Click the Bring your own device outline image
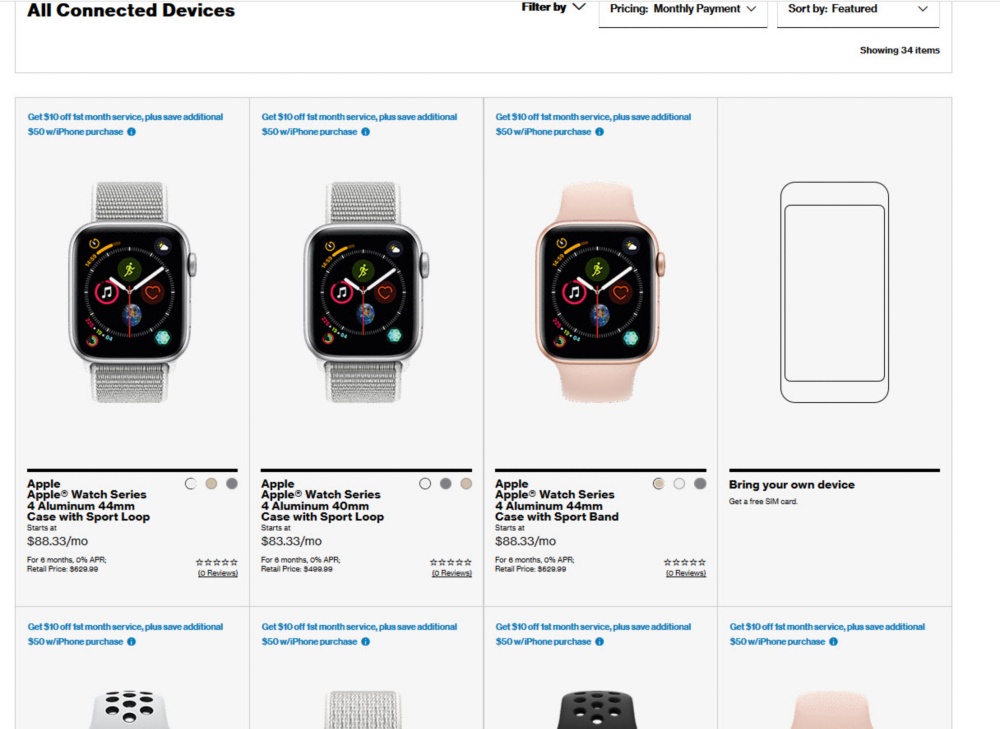The height and width of the screenshot is (729, 1000). click(834, 292)
